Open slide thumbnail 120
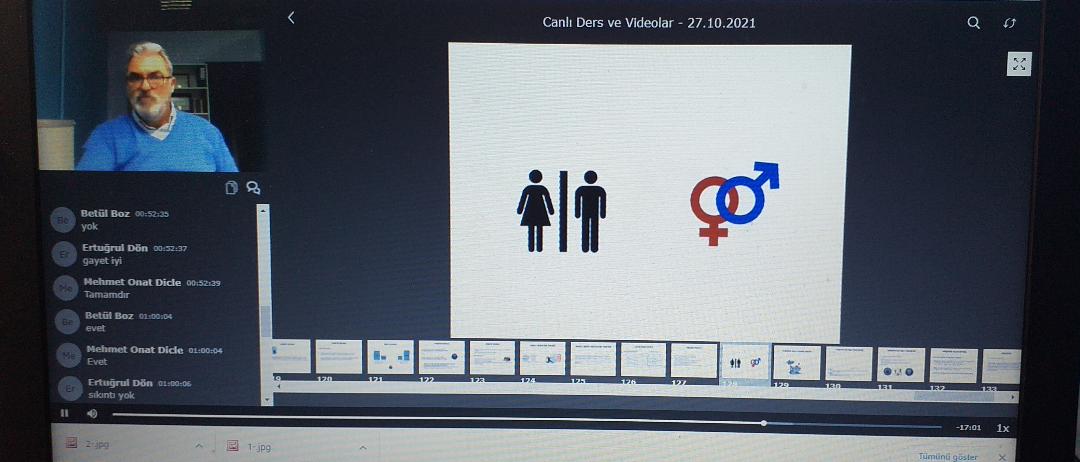The height and width of the screenshot is (462, 1080). pos(339,357)
